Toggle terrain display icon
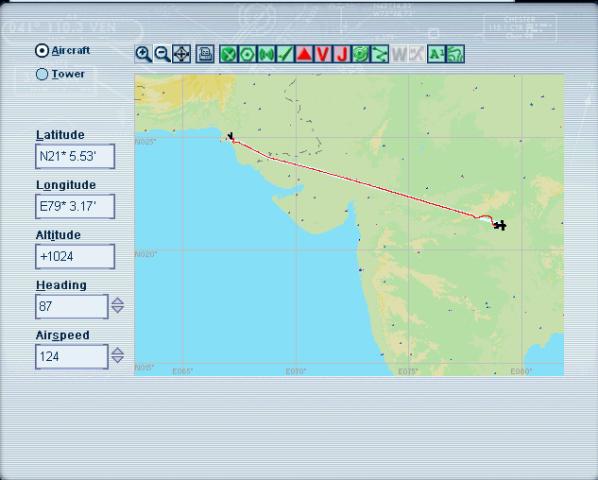598x480 pixels. [x=455, y=54]
